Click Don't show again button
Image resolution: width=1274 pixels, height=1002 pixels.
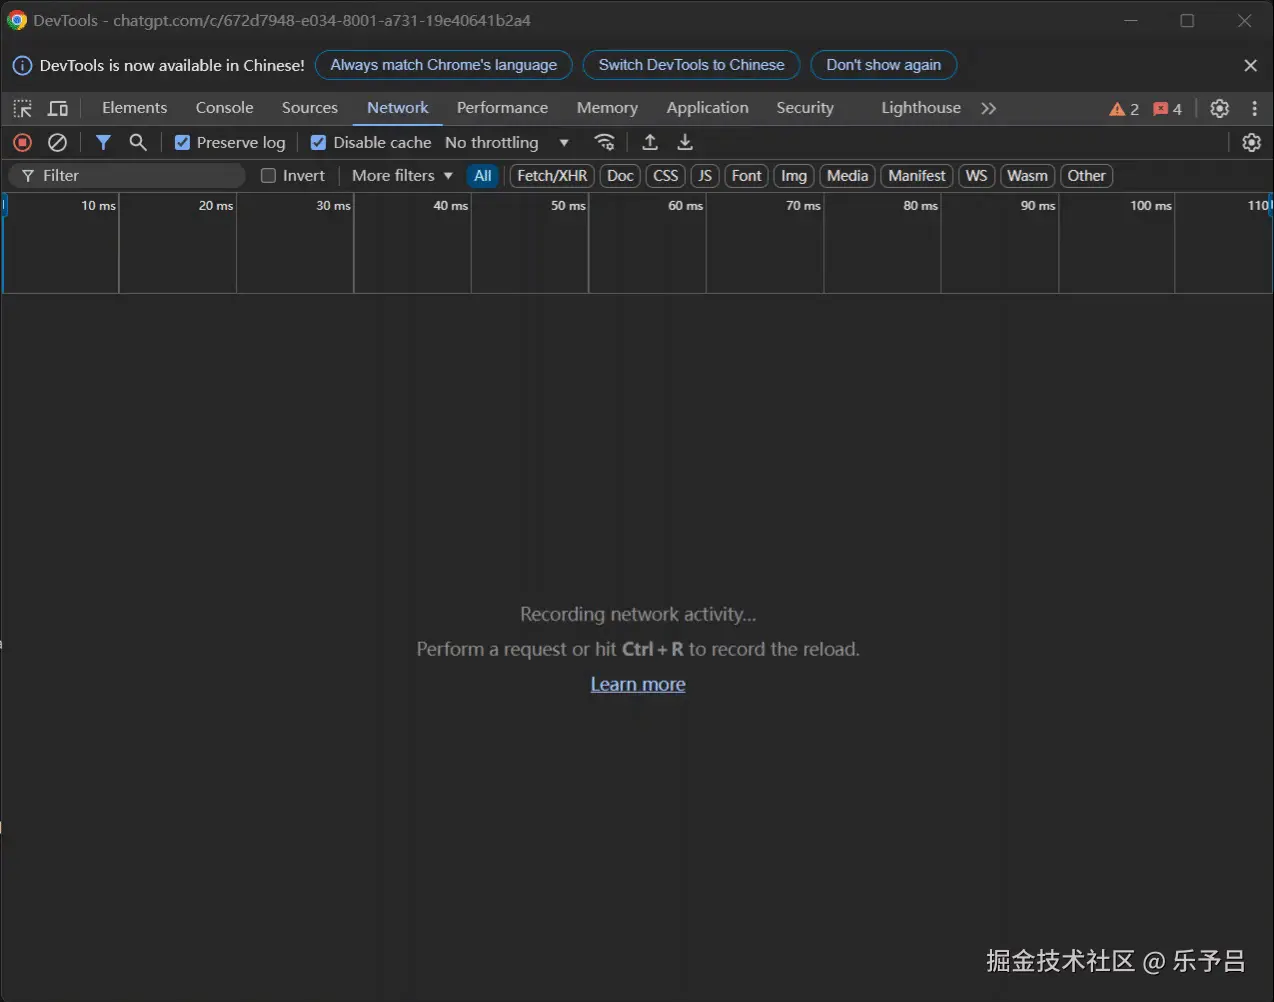[883, 65]
